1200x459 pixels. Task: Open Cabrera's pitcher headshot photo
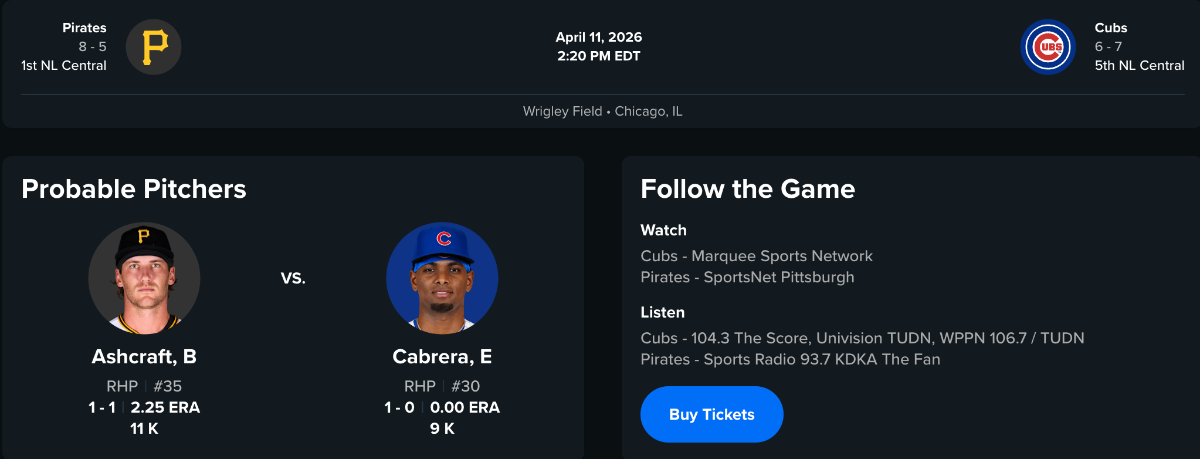(442, 278)
